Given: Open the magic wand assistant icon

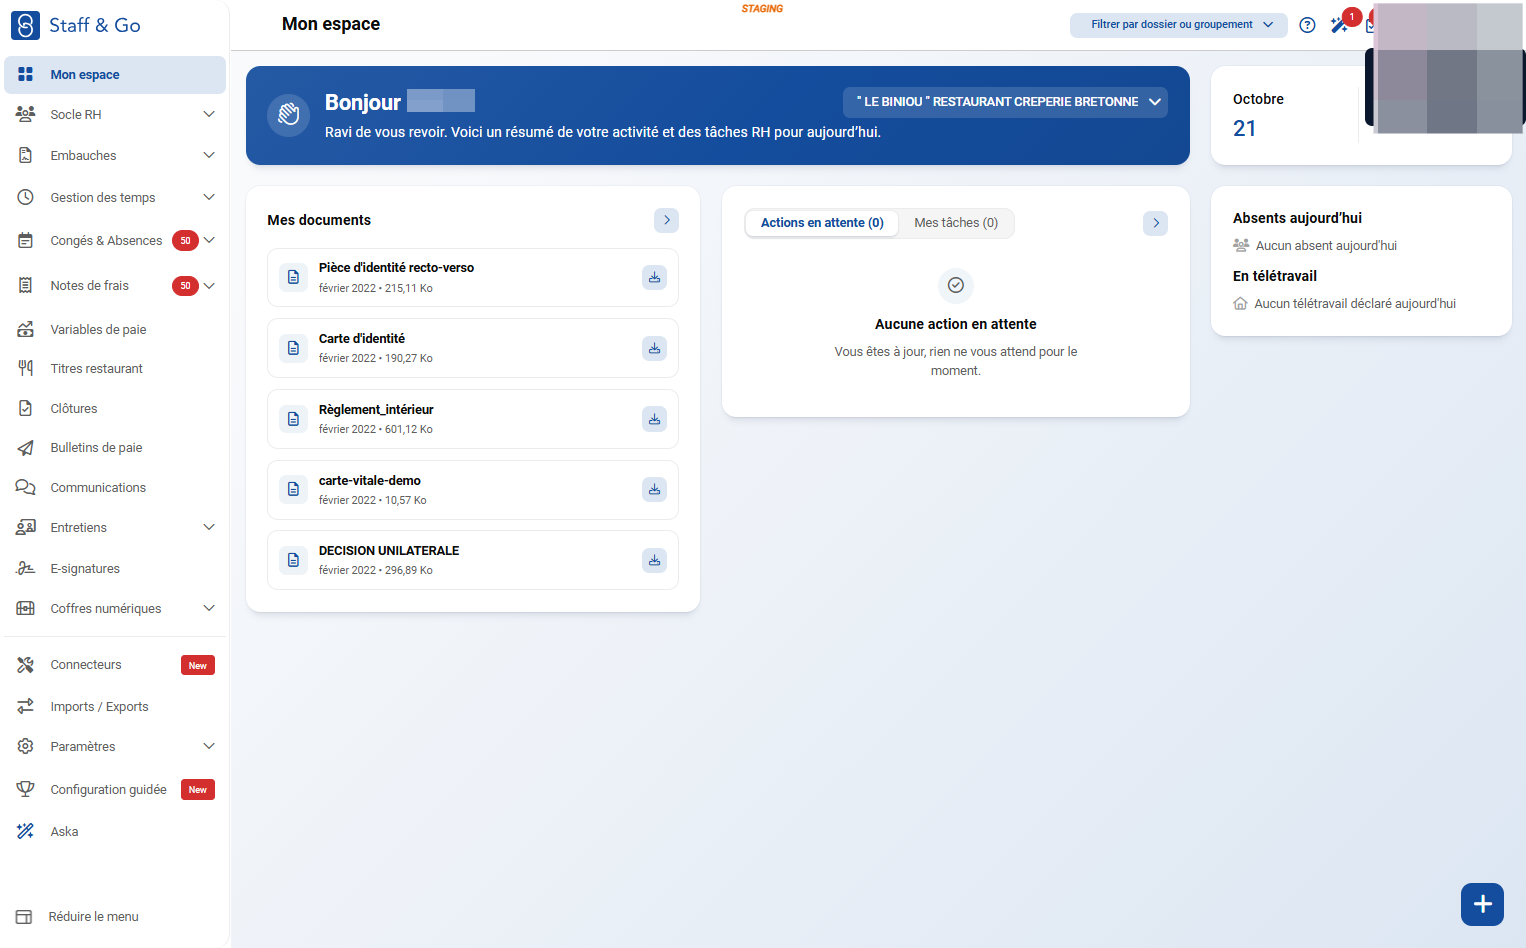Looking at the screenshot, I should click(1339, 25).
